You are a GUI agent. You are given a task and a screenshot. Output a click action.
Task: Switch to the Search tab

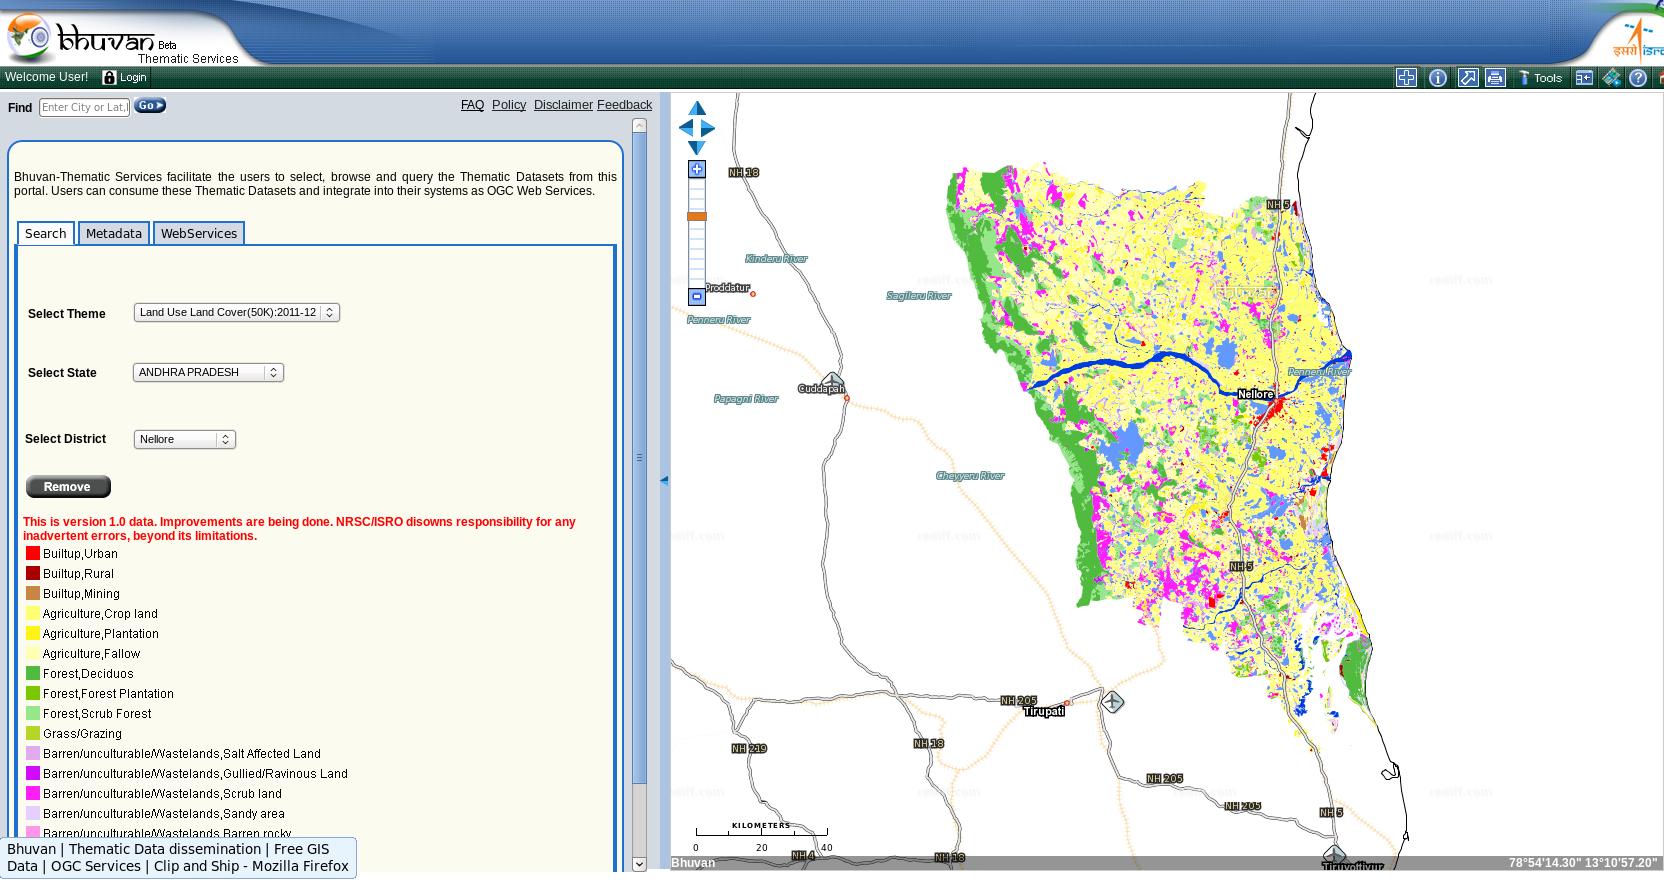[x=46, y=233]
